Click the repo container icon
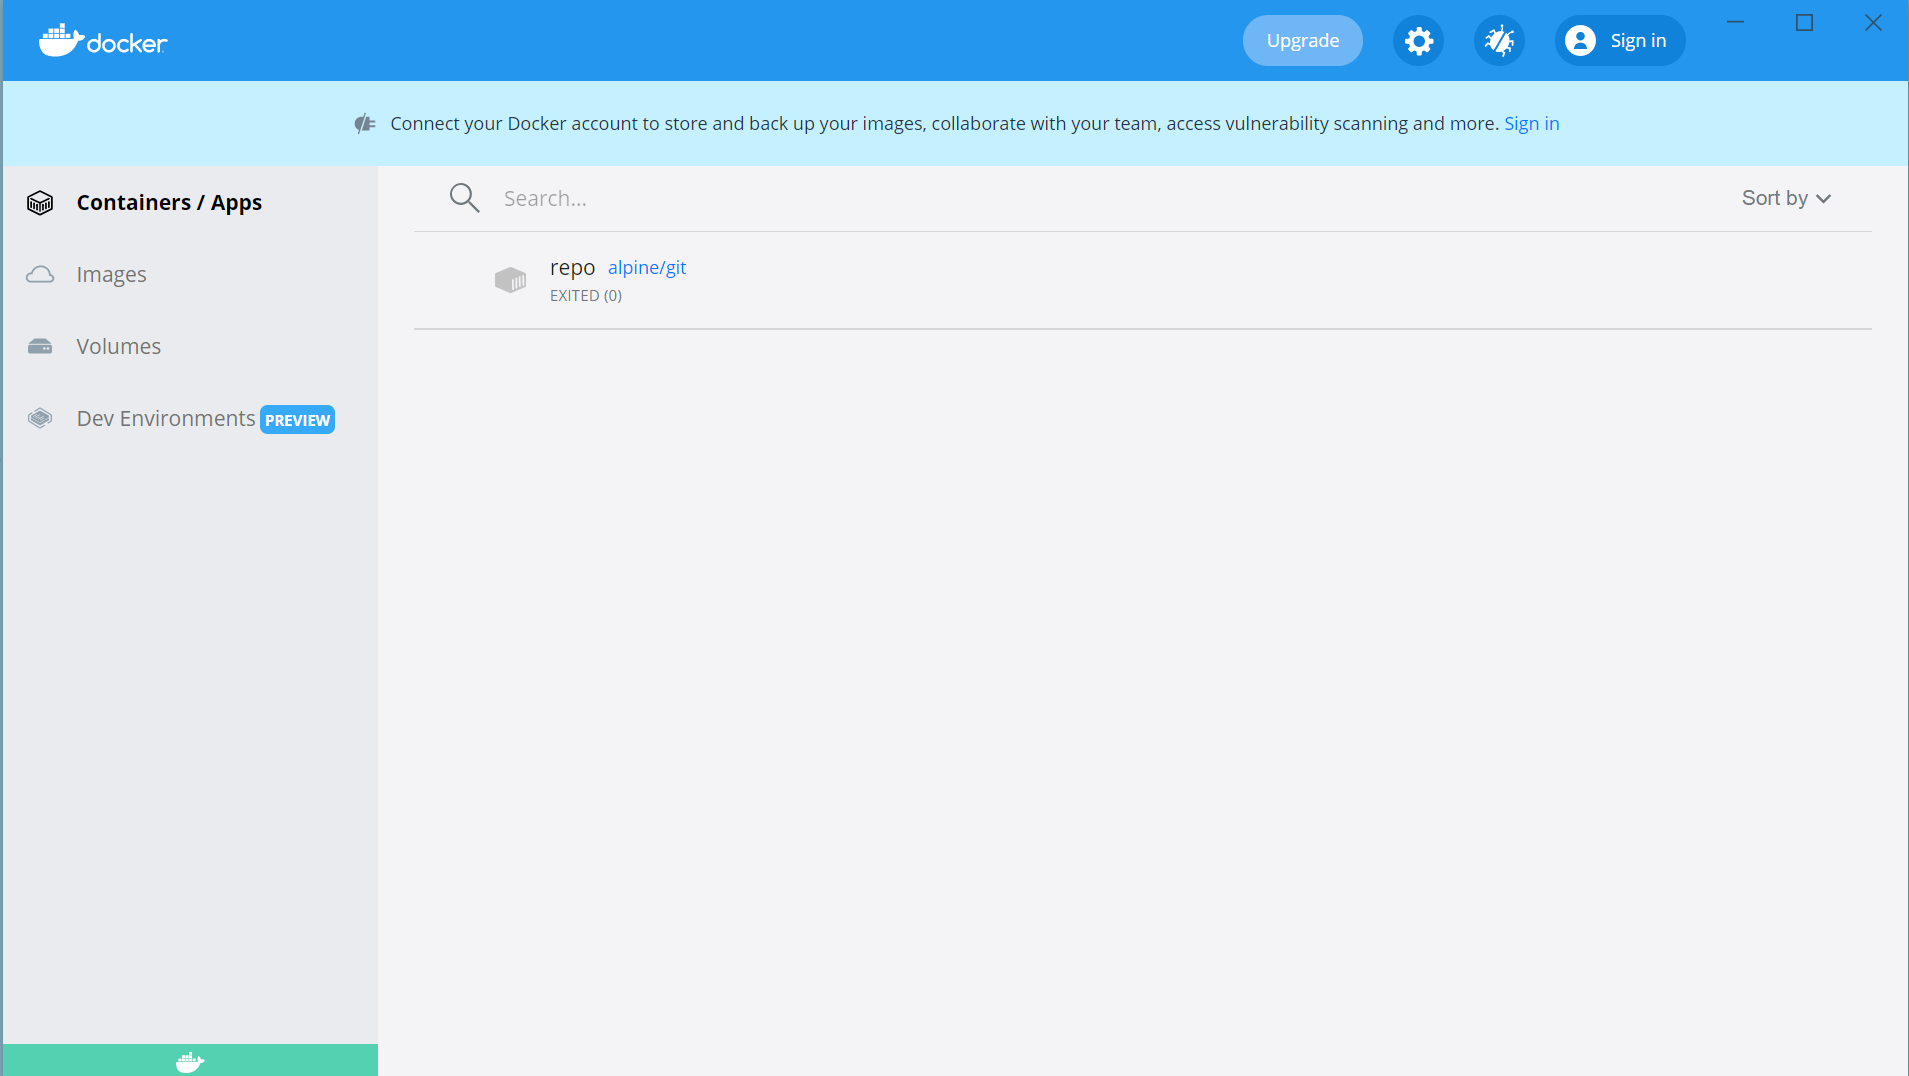Viewport: 1909px width, 1076px height. pyautogui.click(x=510, y=280)
